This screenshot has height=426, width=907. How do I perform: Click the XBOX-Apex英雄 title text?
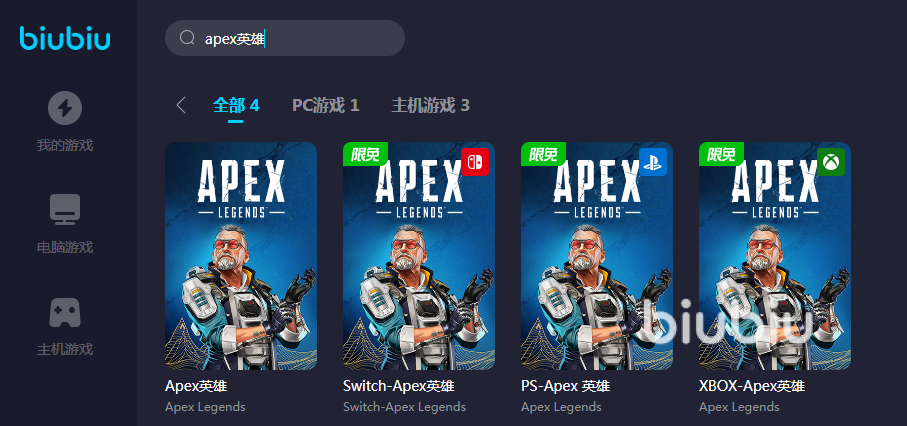pos(752,386)
